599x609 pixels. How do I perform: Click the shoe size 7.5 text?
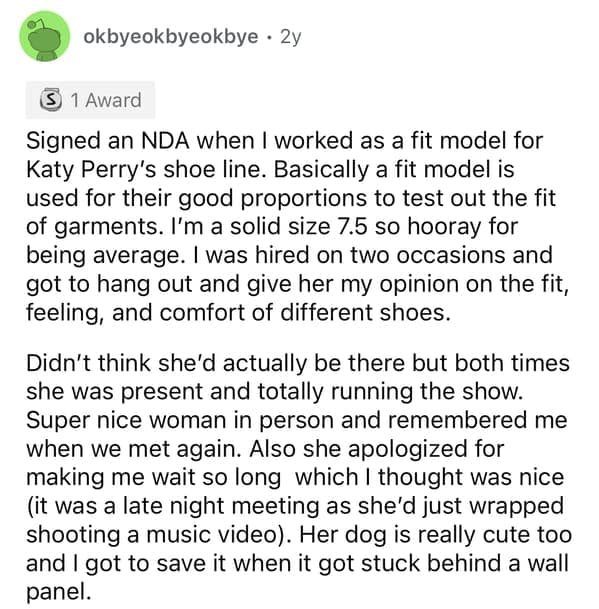point(352,227)
